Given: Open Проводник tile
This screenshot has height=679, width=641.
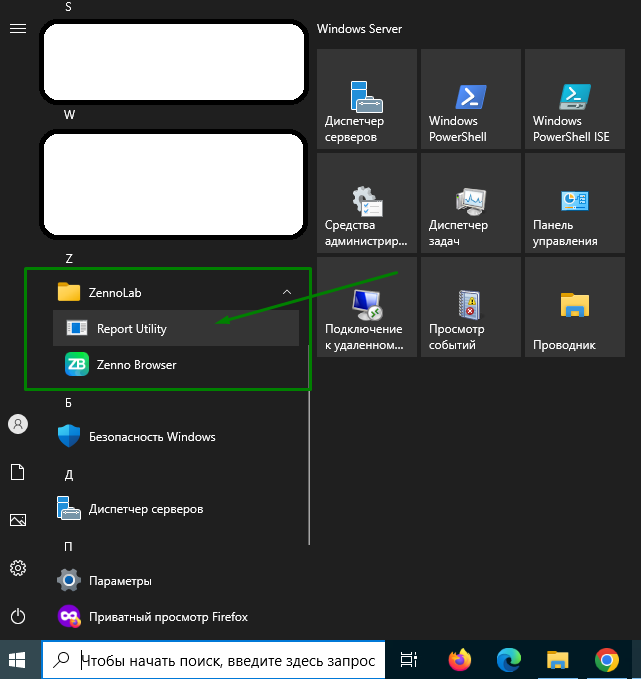Looking at the screenshot, I should (x=575, y=307).
